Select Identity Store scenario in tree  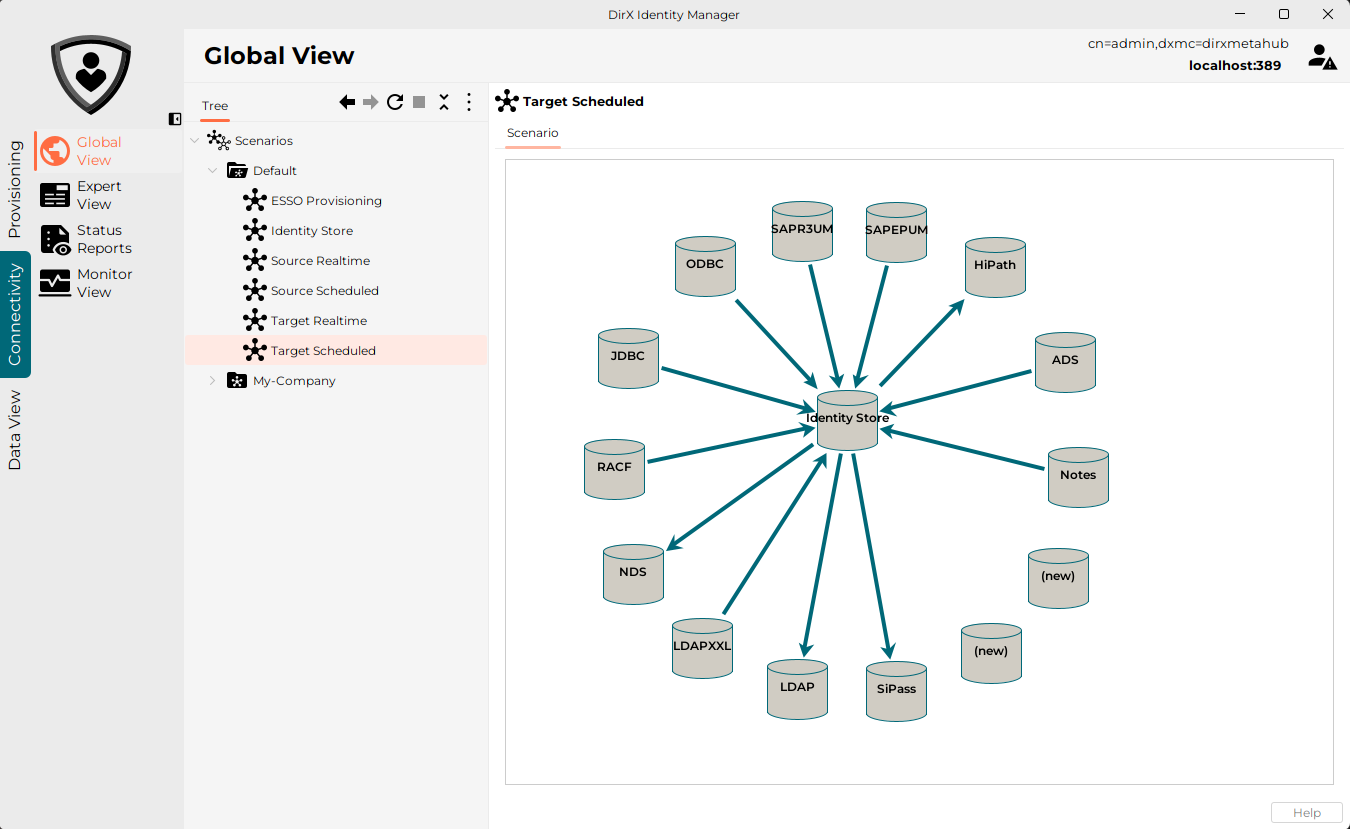[x=312, y=231]
